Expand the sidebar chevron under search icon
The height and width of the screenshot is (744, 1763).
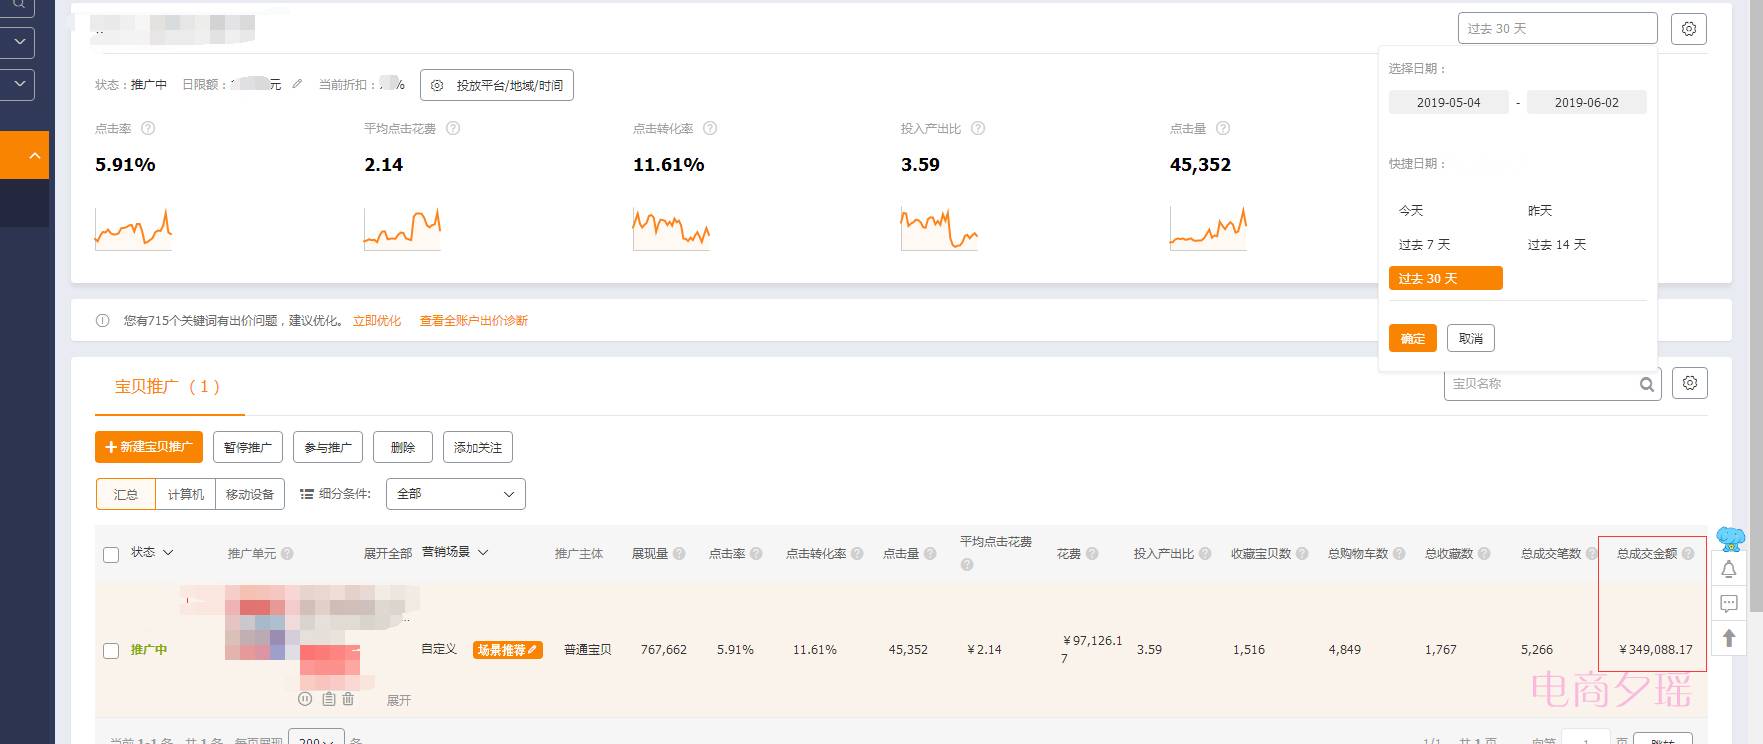pos(18,42)
